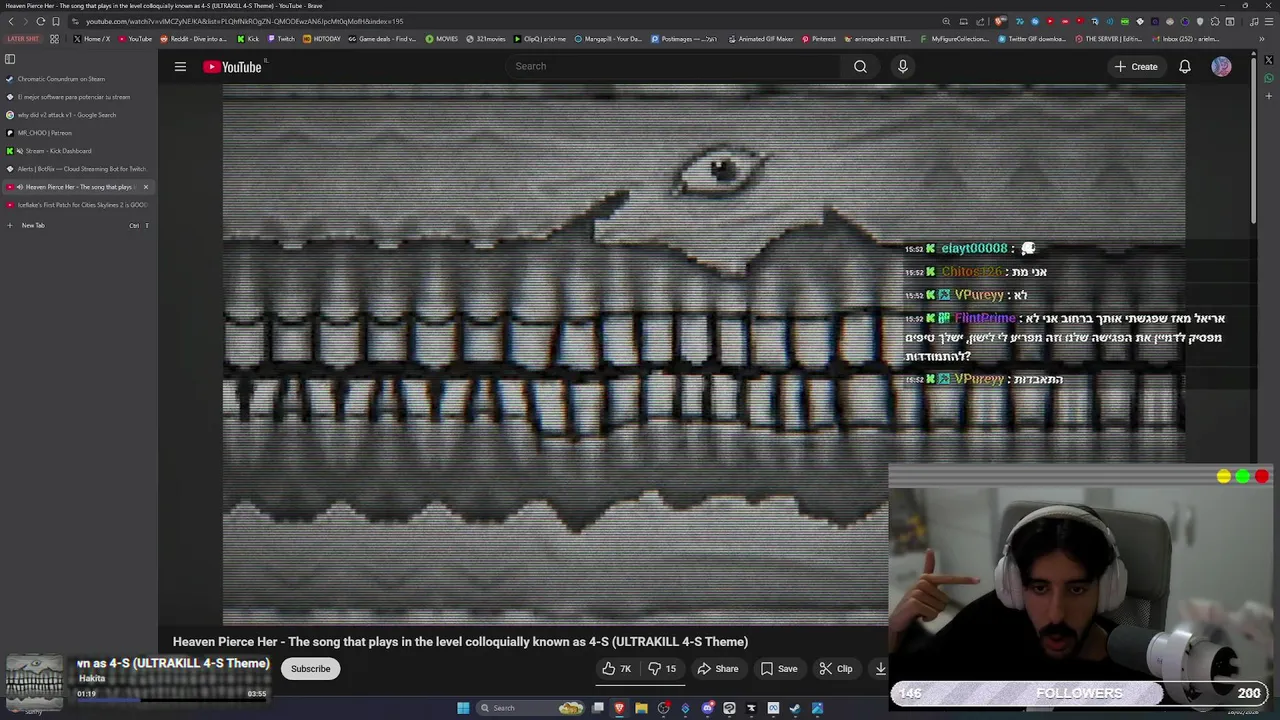Click the browser forward arrow
This screenshot has height=720, width=1280.
[x=24, y=21]
